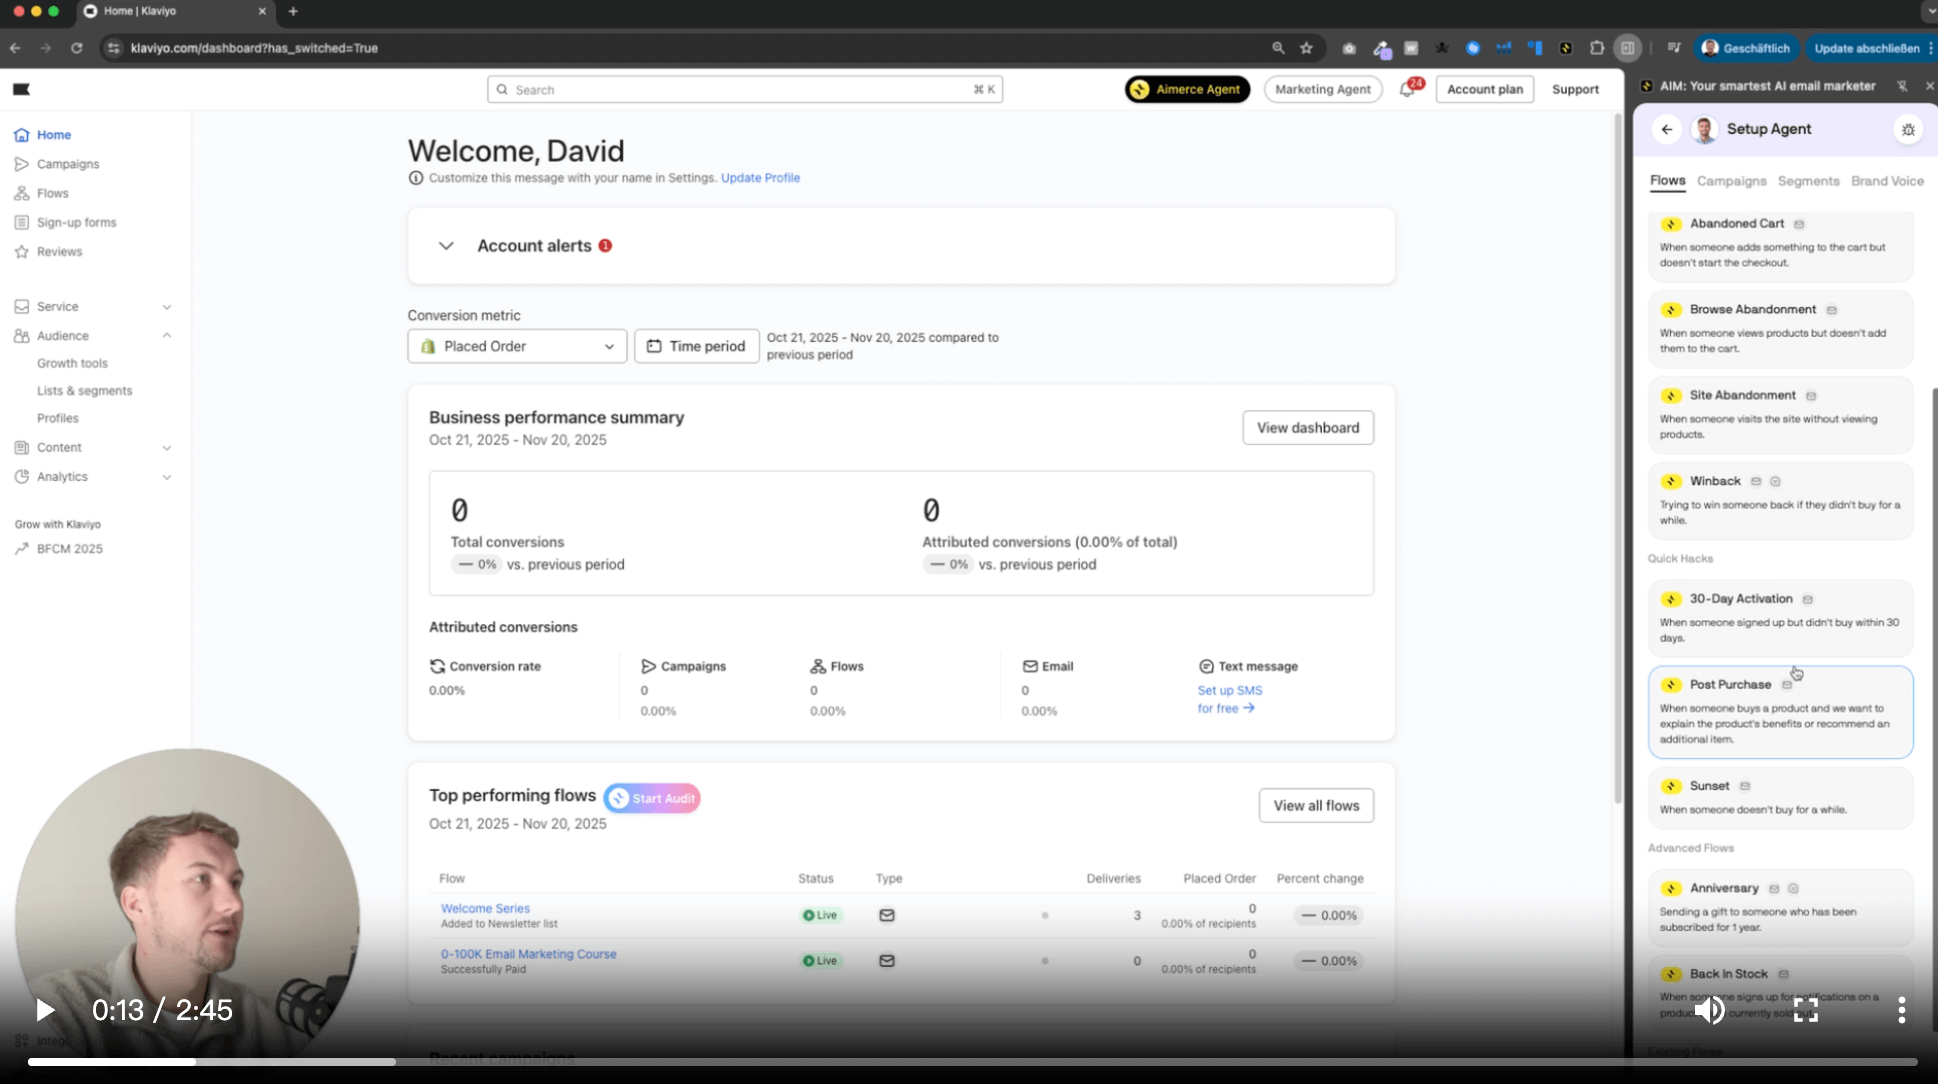Bookmark page with the star icon
The width and height of the screenshot is (1938, 1084).
1306,48
